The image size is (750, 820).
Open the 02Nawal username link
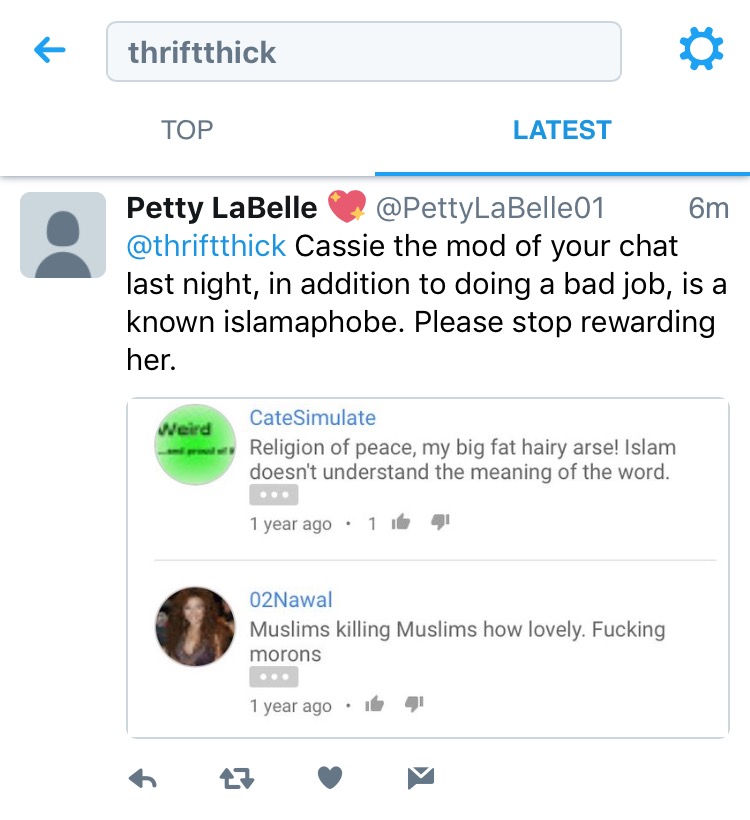(290, 600)
